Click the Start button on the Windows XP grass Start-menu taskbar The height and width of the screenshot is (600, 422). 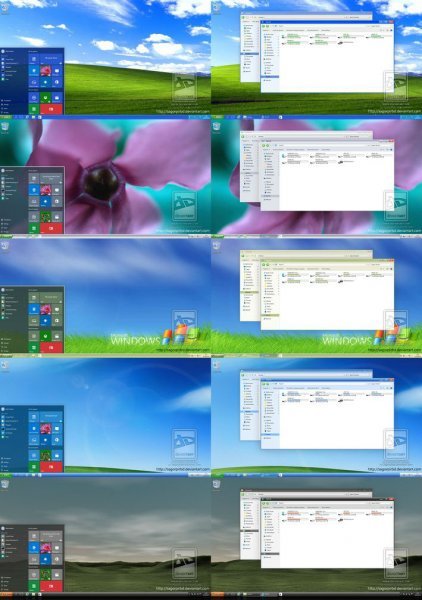click(6, 356)
